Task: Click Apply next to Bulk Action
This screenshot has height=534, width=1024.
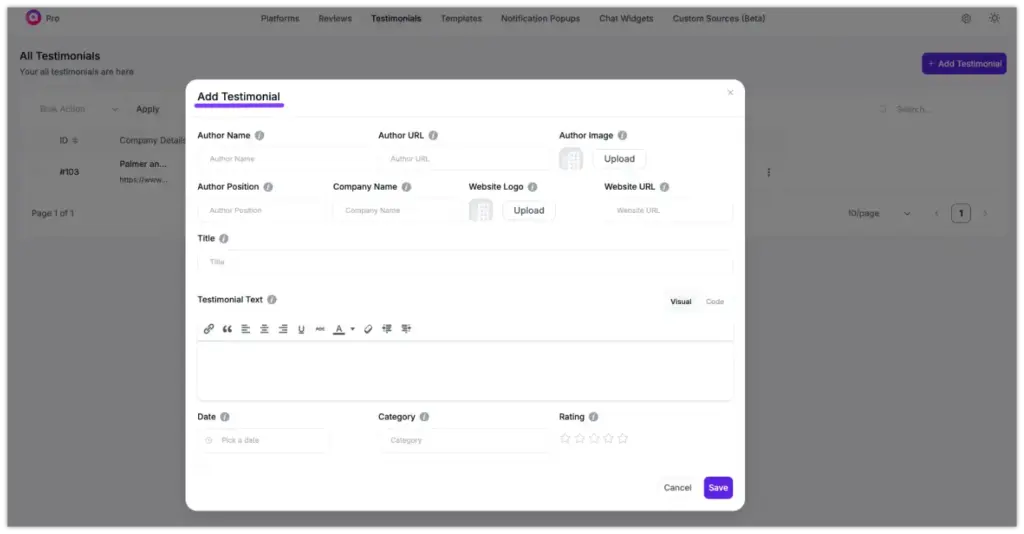Action: pyautogui.click(x=148, y=109)
